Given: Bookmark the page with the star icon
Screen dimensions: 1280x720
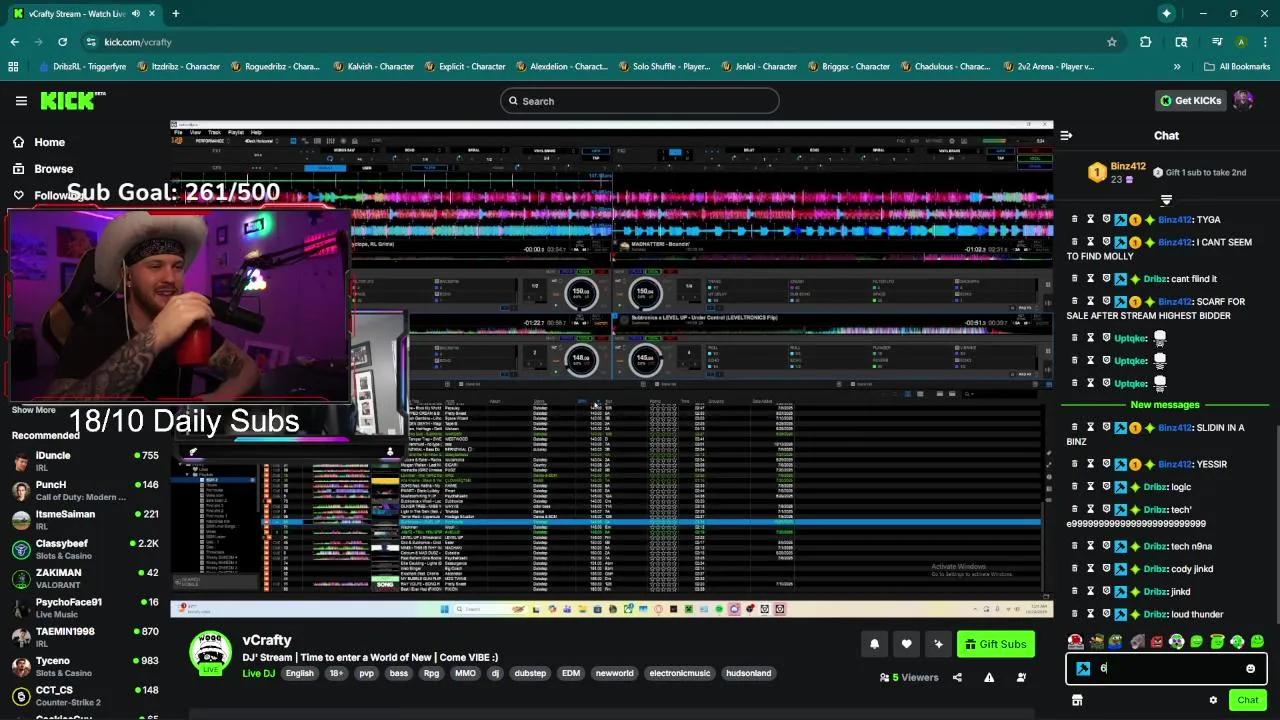Looking at the screenshot, I should [x=1111, y=42].
